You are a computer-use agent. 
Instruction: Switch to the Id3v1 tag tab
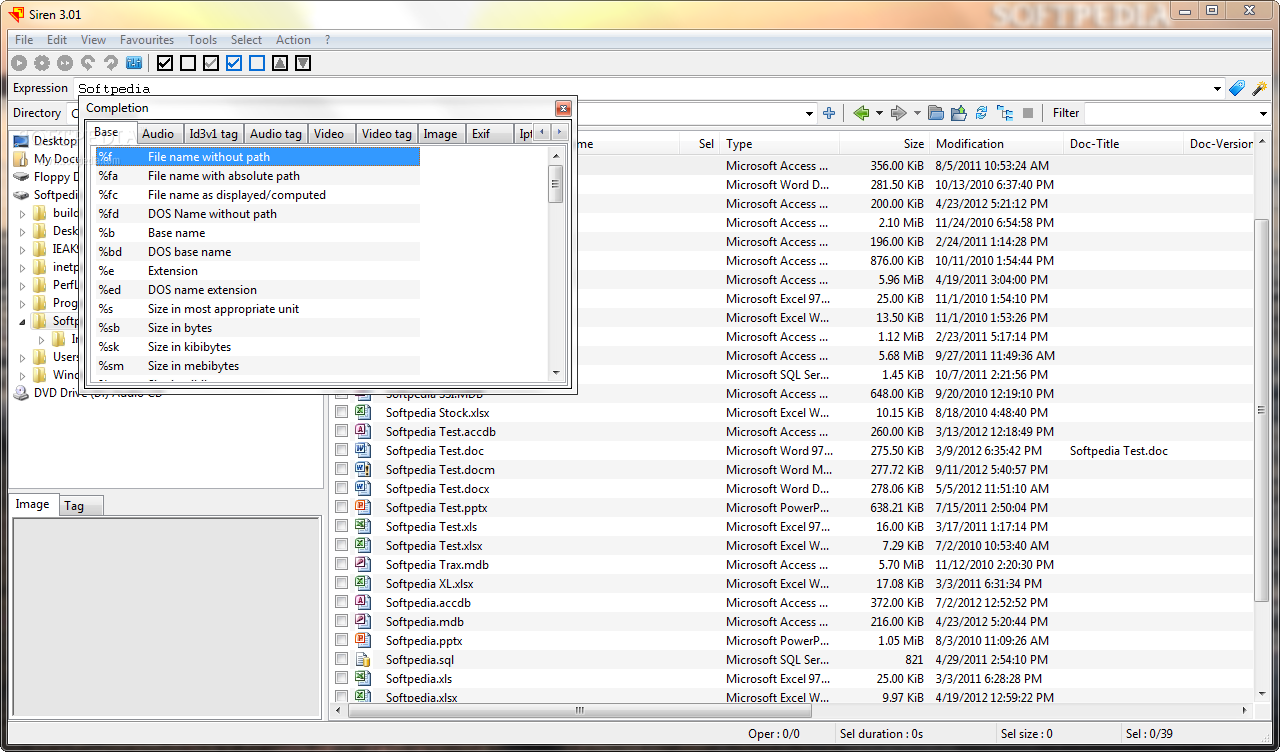click(x=214, y=134)
